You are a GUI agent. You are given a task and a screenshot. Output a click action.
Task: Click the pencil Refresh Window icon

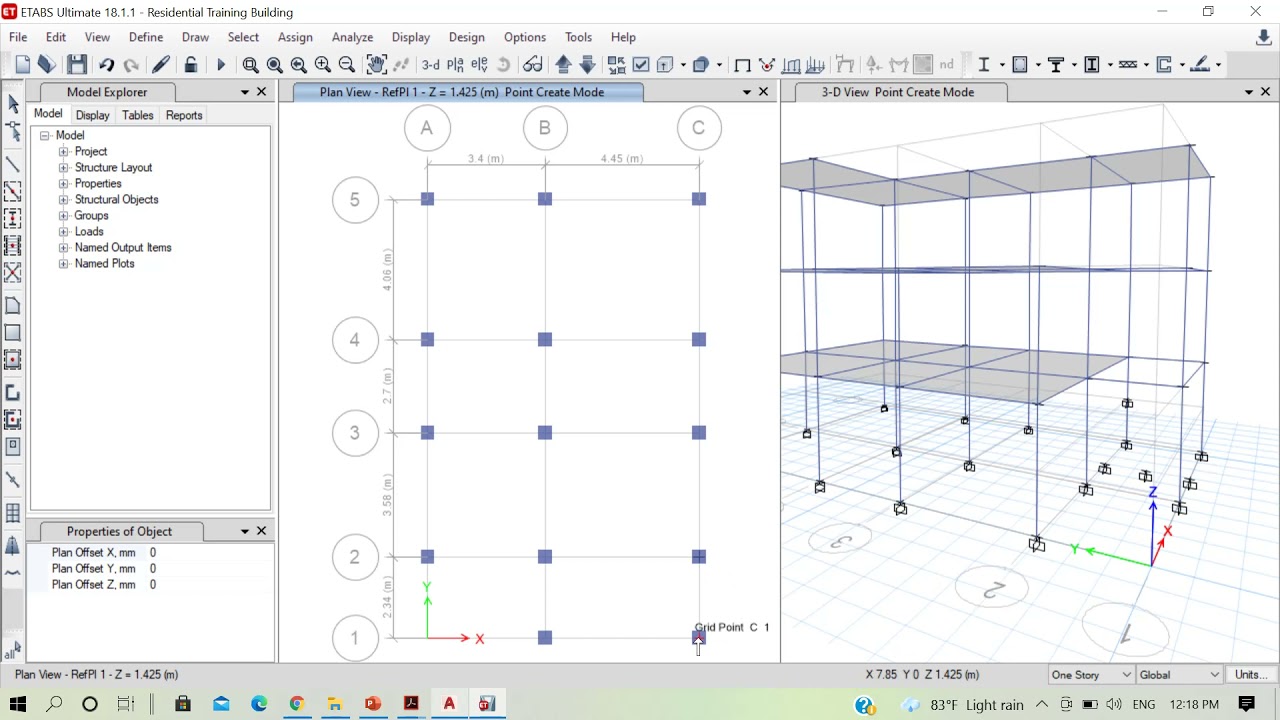[160, 65]
